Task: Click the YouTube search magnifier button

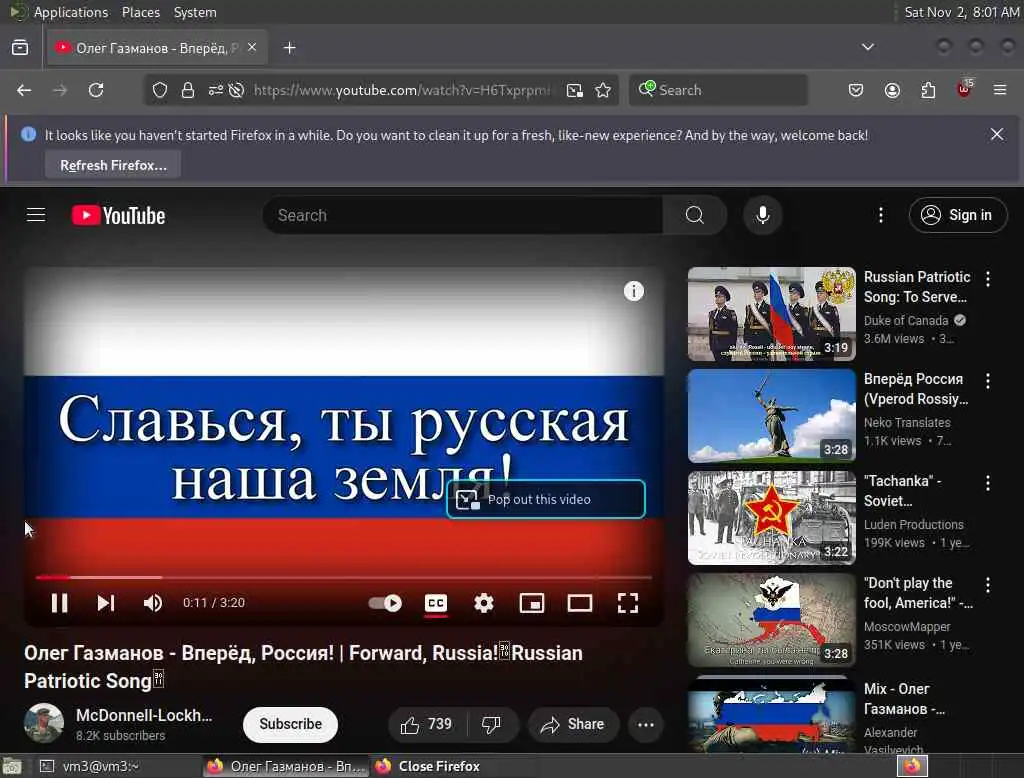Action: [x=695, y=215]
